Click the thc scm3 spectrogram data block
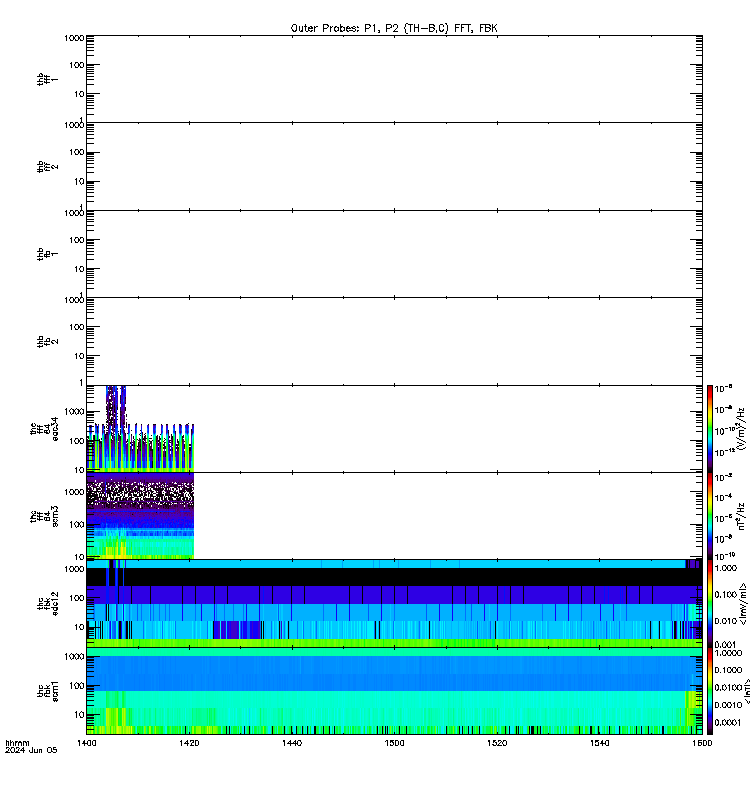The height and width of the screenshot is (800, 750). (140, 516)
